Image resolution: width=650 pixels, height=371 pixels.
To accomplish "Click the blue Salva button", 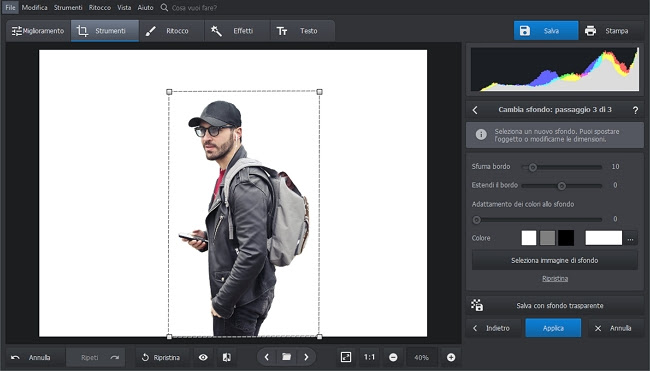I will (x=546, y=31).
